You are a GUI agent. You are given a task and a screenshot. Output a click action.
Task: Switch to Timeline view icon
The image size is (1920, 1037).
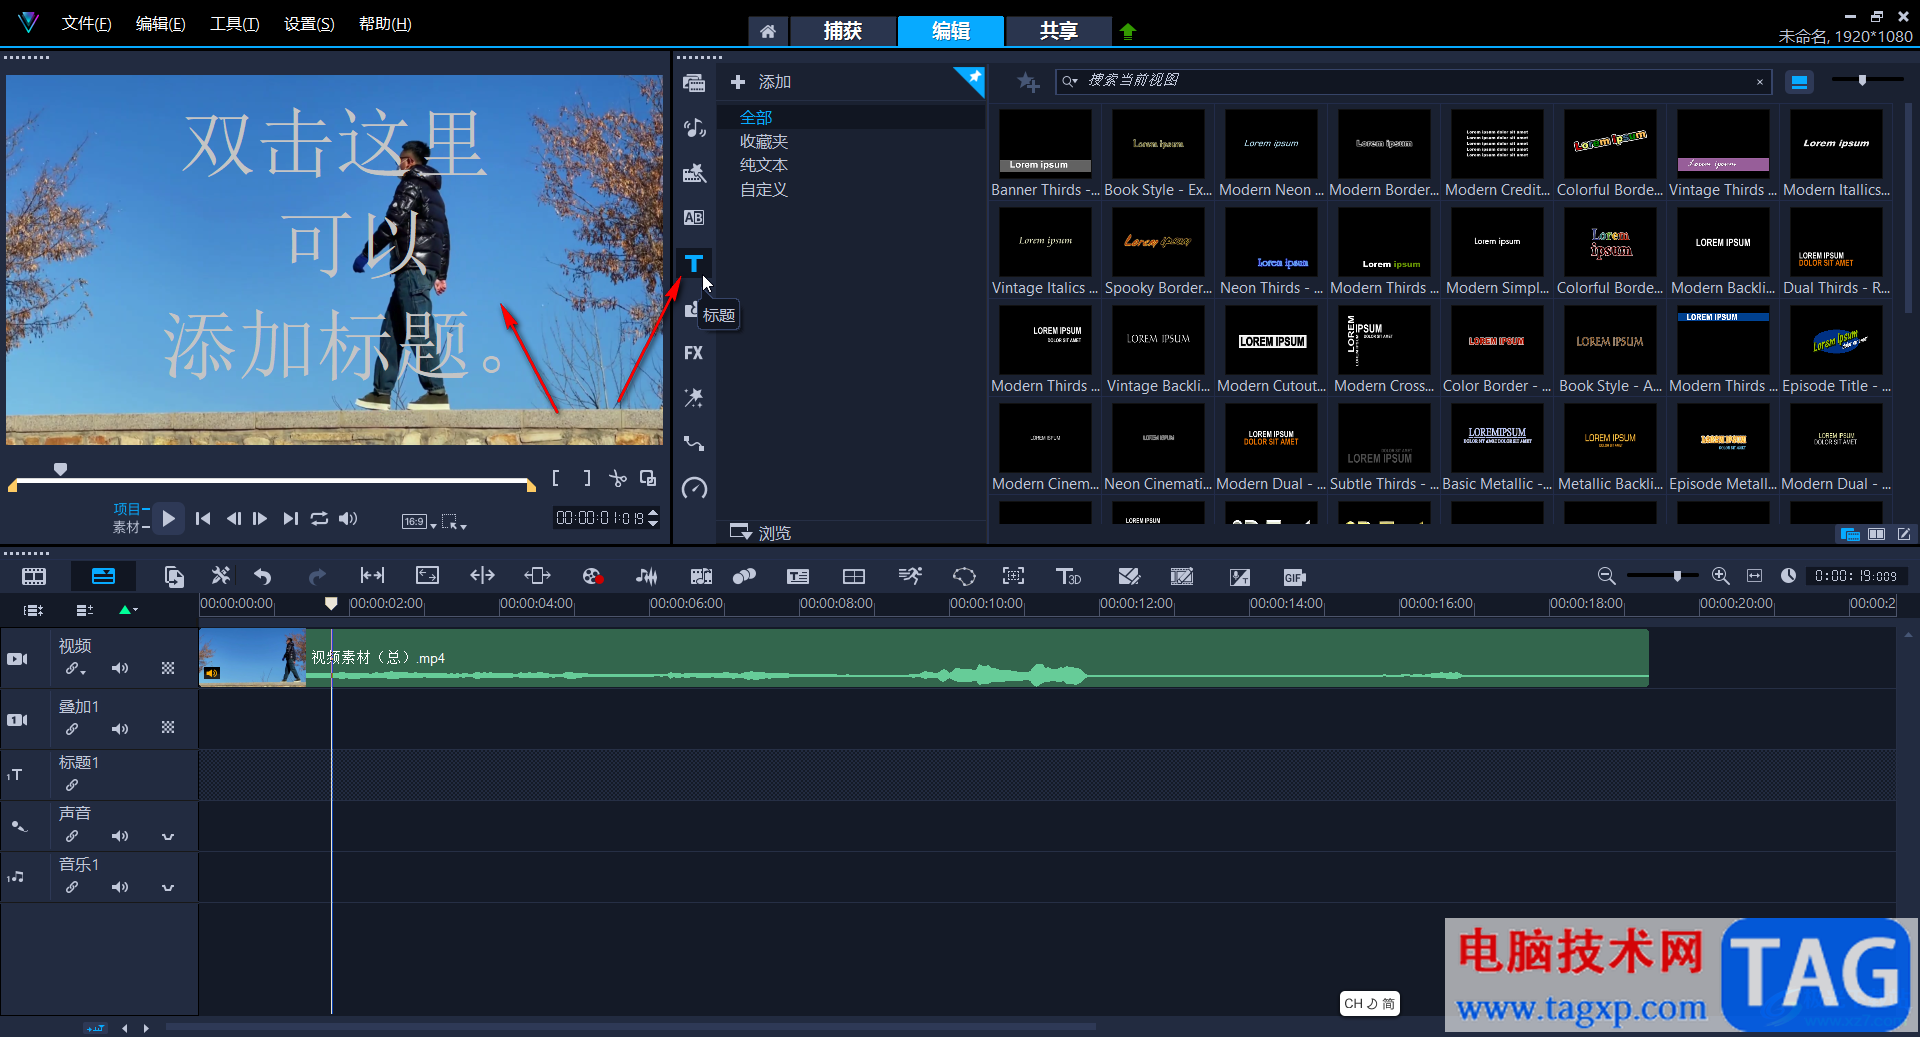click(103, 576)
